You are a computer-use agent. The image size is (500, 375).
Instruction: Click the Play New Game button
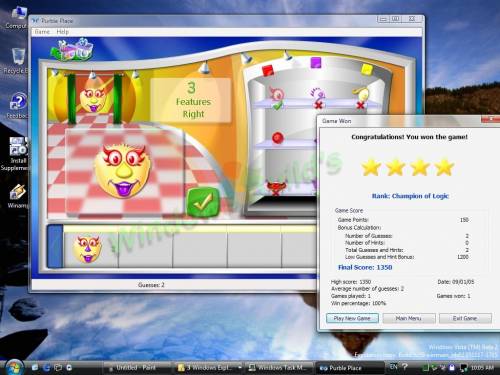[352, 318]
